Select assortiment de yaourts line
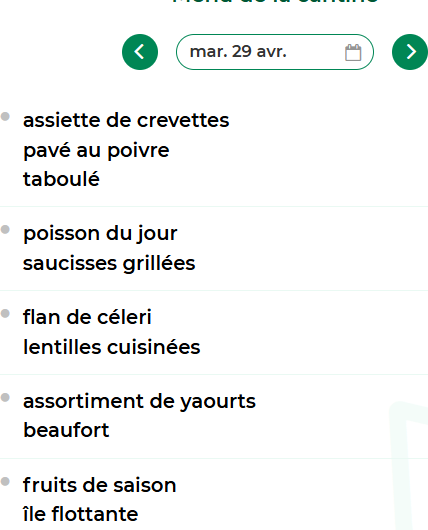The width and height of the screenshot is (428, 530). tap(139, 402)
